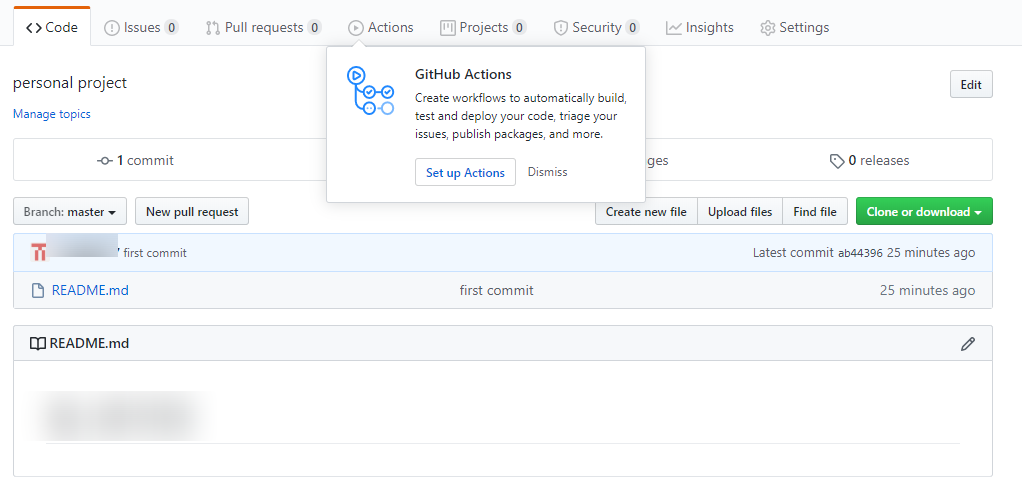Click the first commit message in README.md row

tap(496, 290)
